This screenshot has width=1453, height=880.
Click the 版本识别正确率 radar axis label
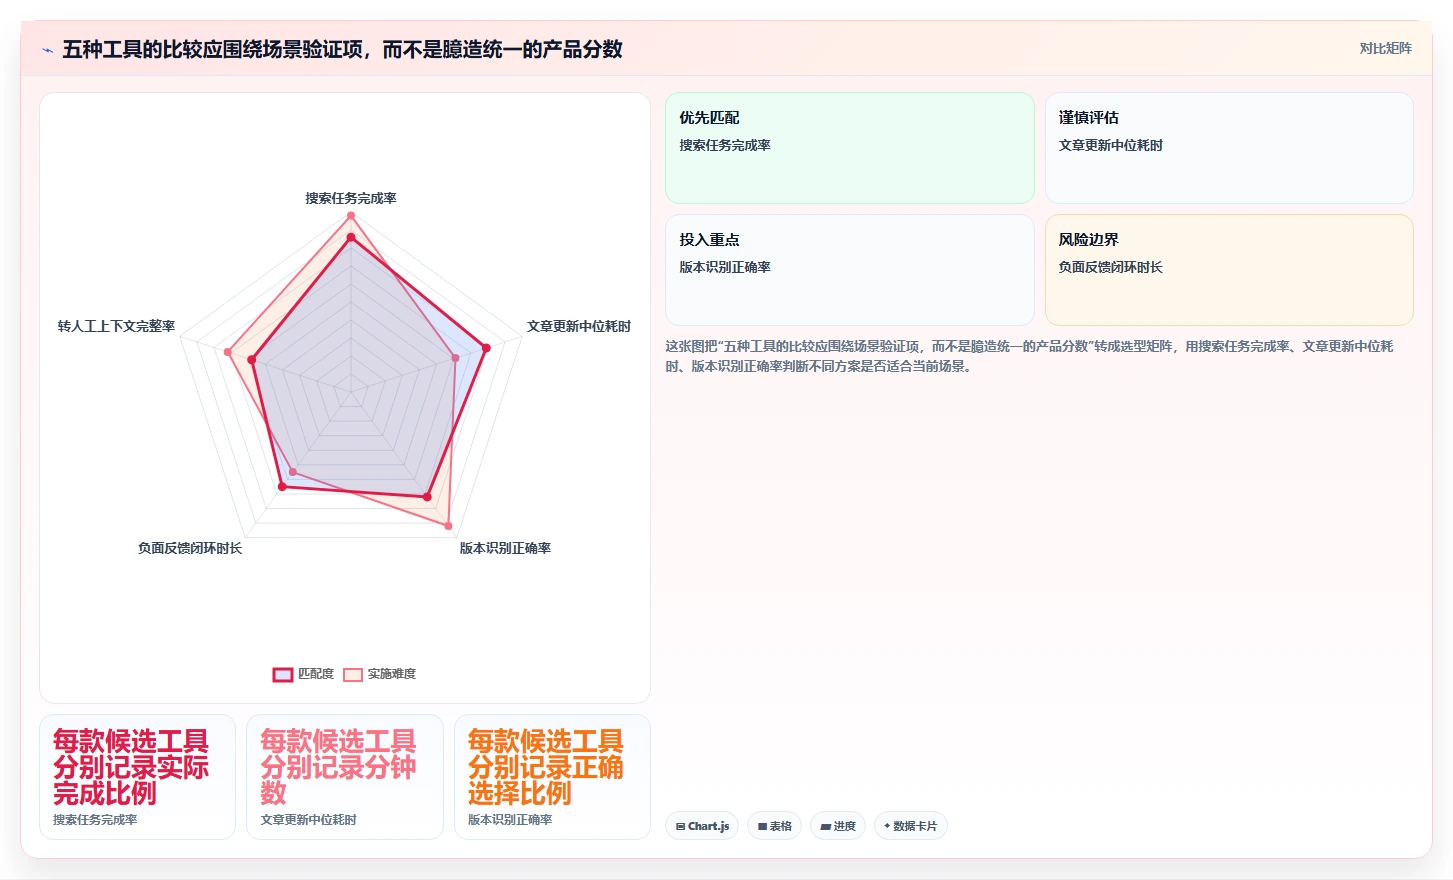505,548
